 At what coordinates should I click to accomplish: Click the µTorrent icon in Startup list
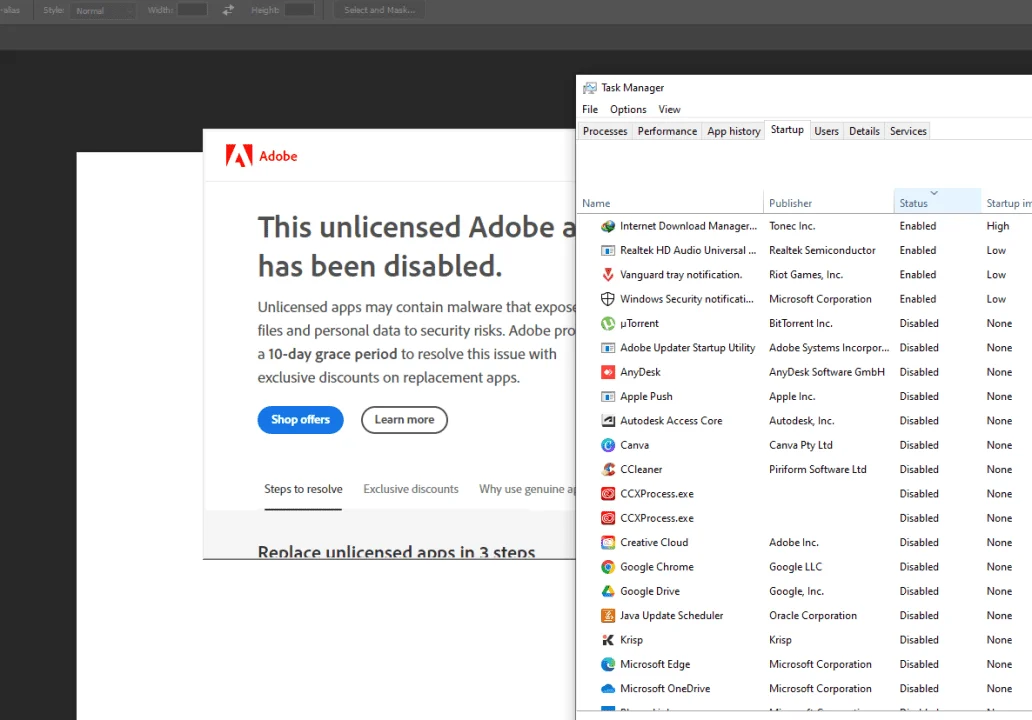pyautogui.click(x=607, y=323)
